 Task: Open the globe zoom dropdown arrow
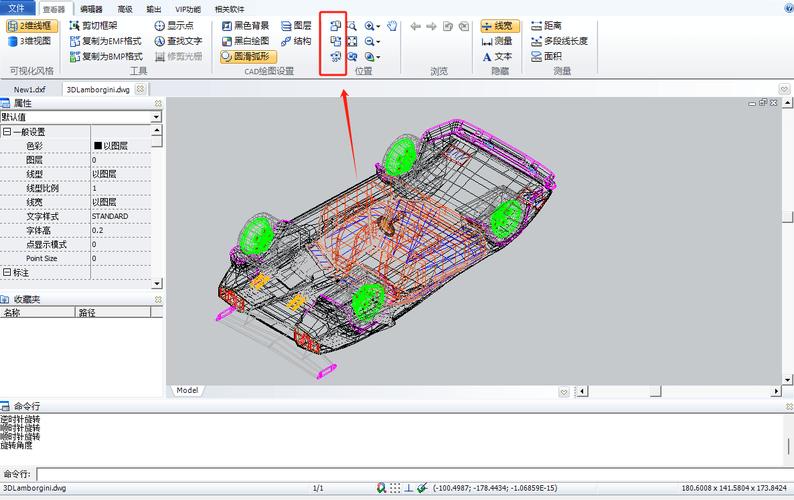click(x=378, y=58)
